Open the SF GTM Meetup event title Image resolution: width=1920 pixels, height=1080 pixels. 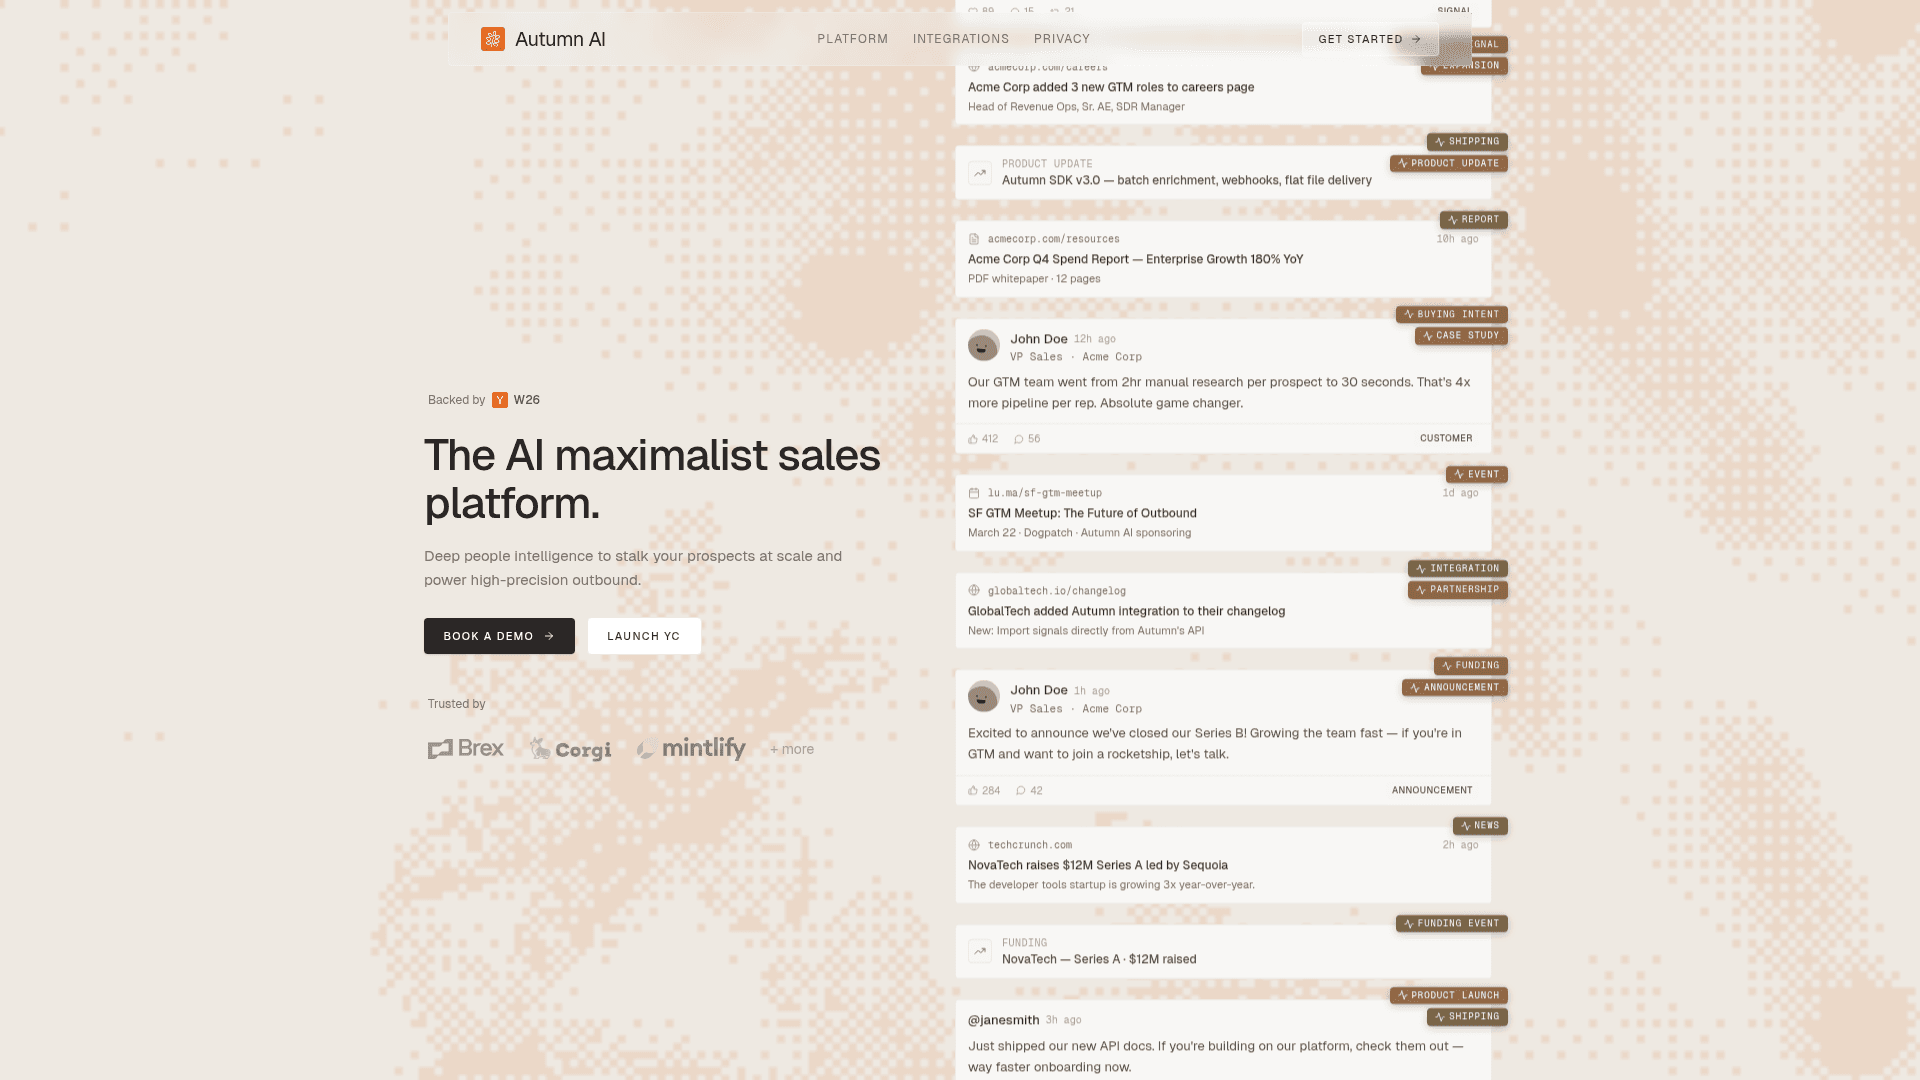(x=1082, y=513)
